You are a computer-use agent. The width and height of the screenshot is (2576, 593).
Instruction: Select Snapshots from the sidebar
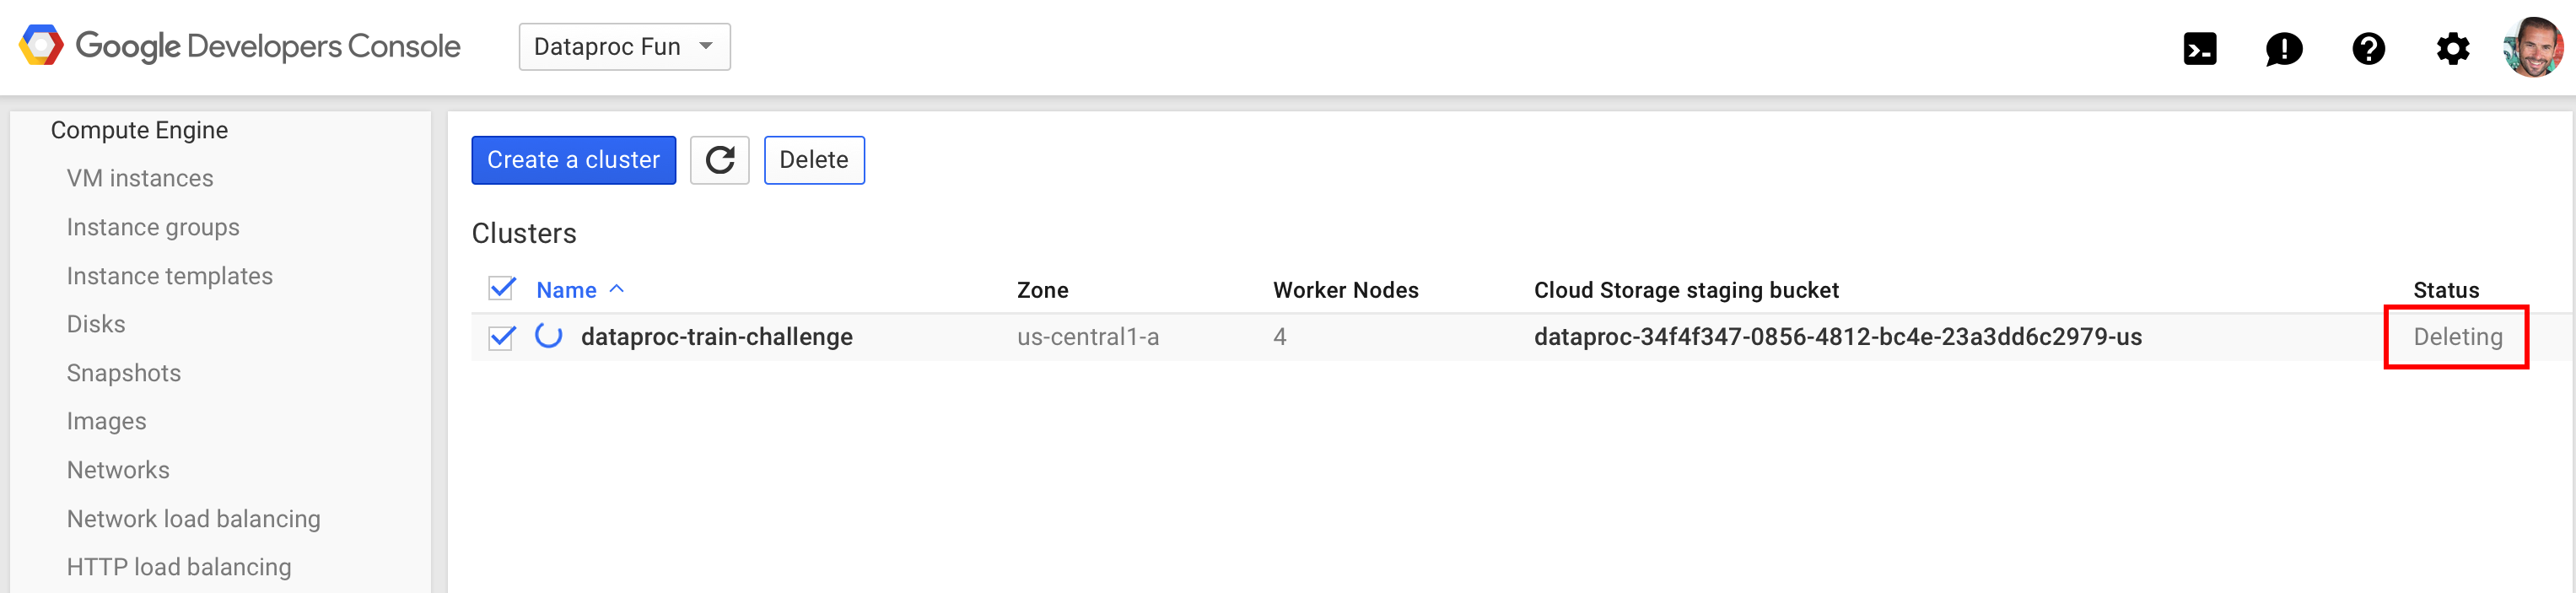tap(124, 373)
